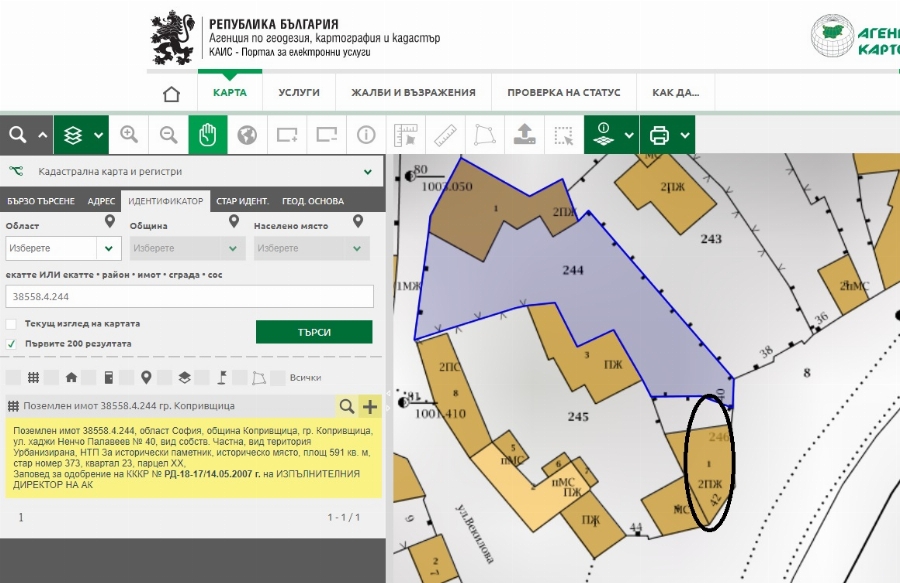The width and height of the screenshot is (900, 583).
Task: Tick the 'Всички' filter checkbox
Action: [279, 378]
